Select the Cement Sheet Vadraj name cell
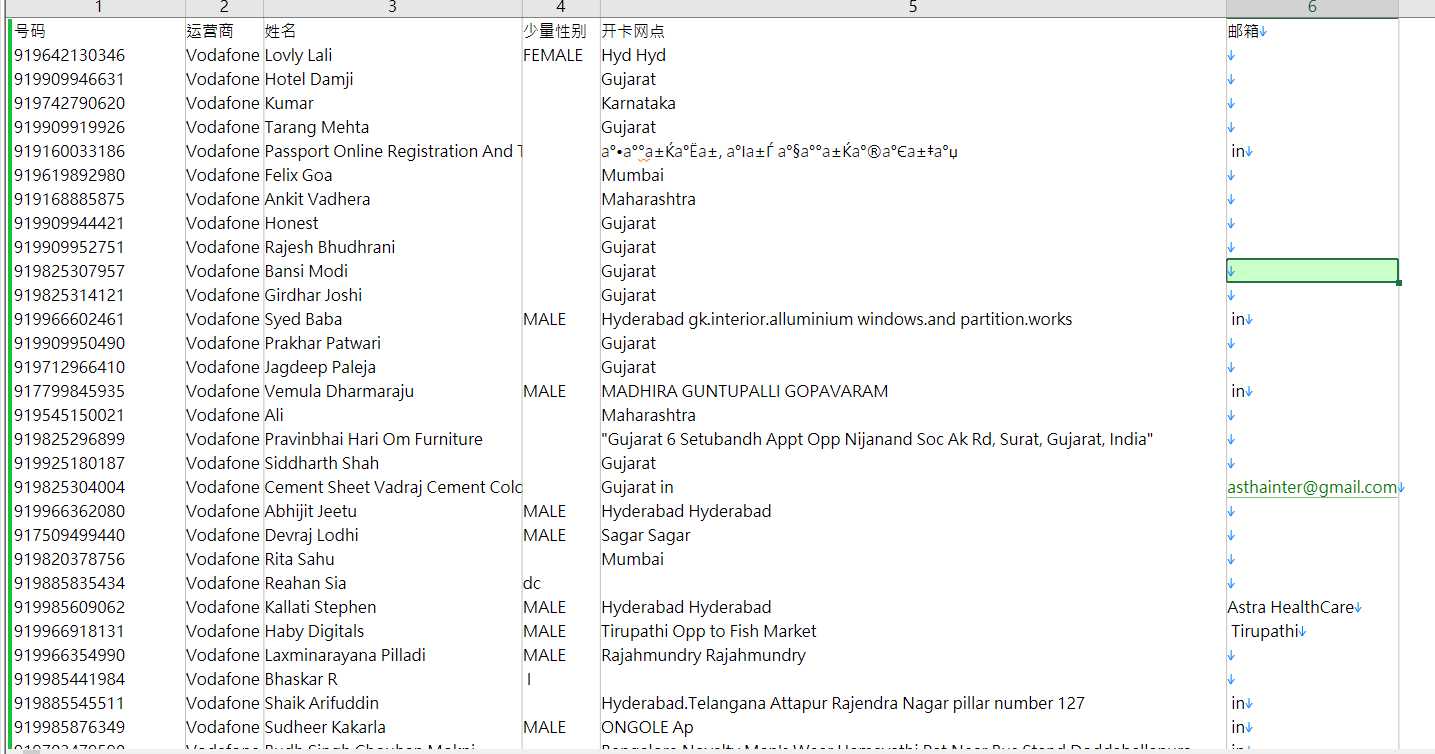This screenshot has width=1435, height=754. point(392,487)
